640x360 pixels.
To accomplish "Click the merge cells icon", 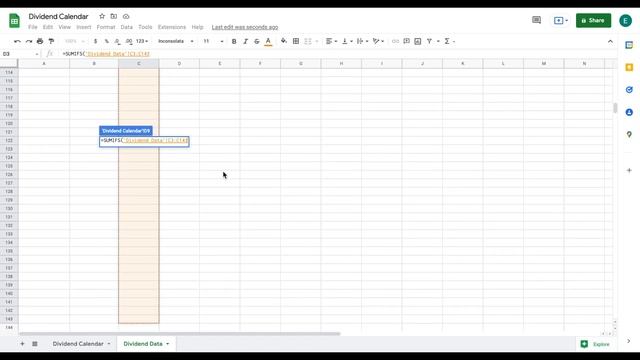I will [308, 41].
